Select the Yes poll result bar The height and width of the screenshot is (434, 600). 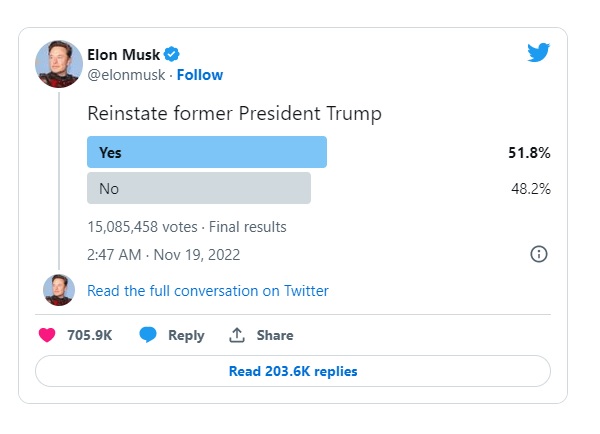207,152
